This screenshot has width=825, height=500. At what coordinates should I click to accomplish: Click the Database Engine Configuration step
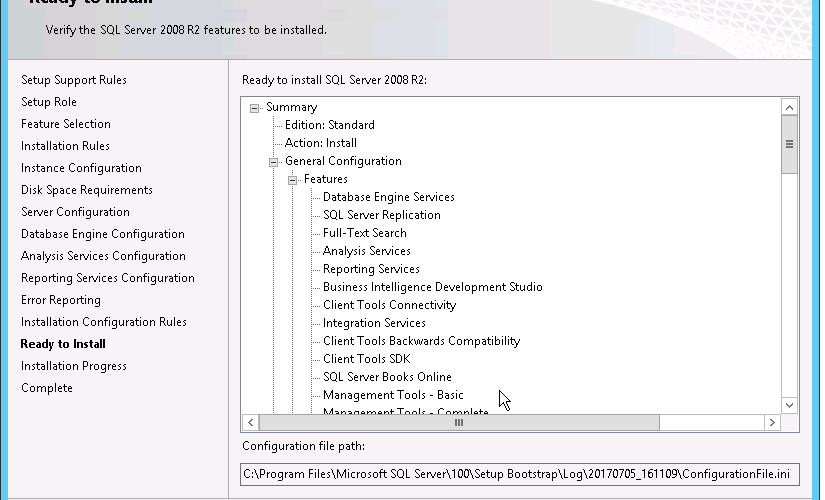point(103,234)
